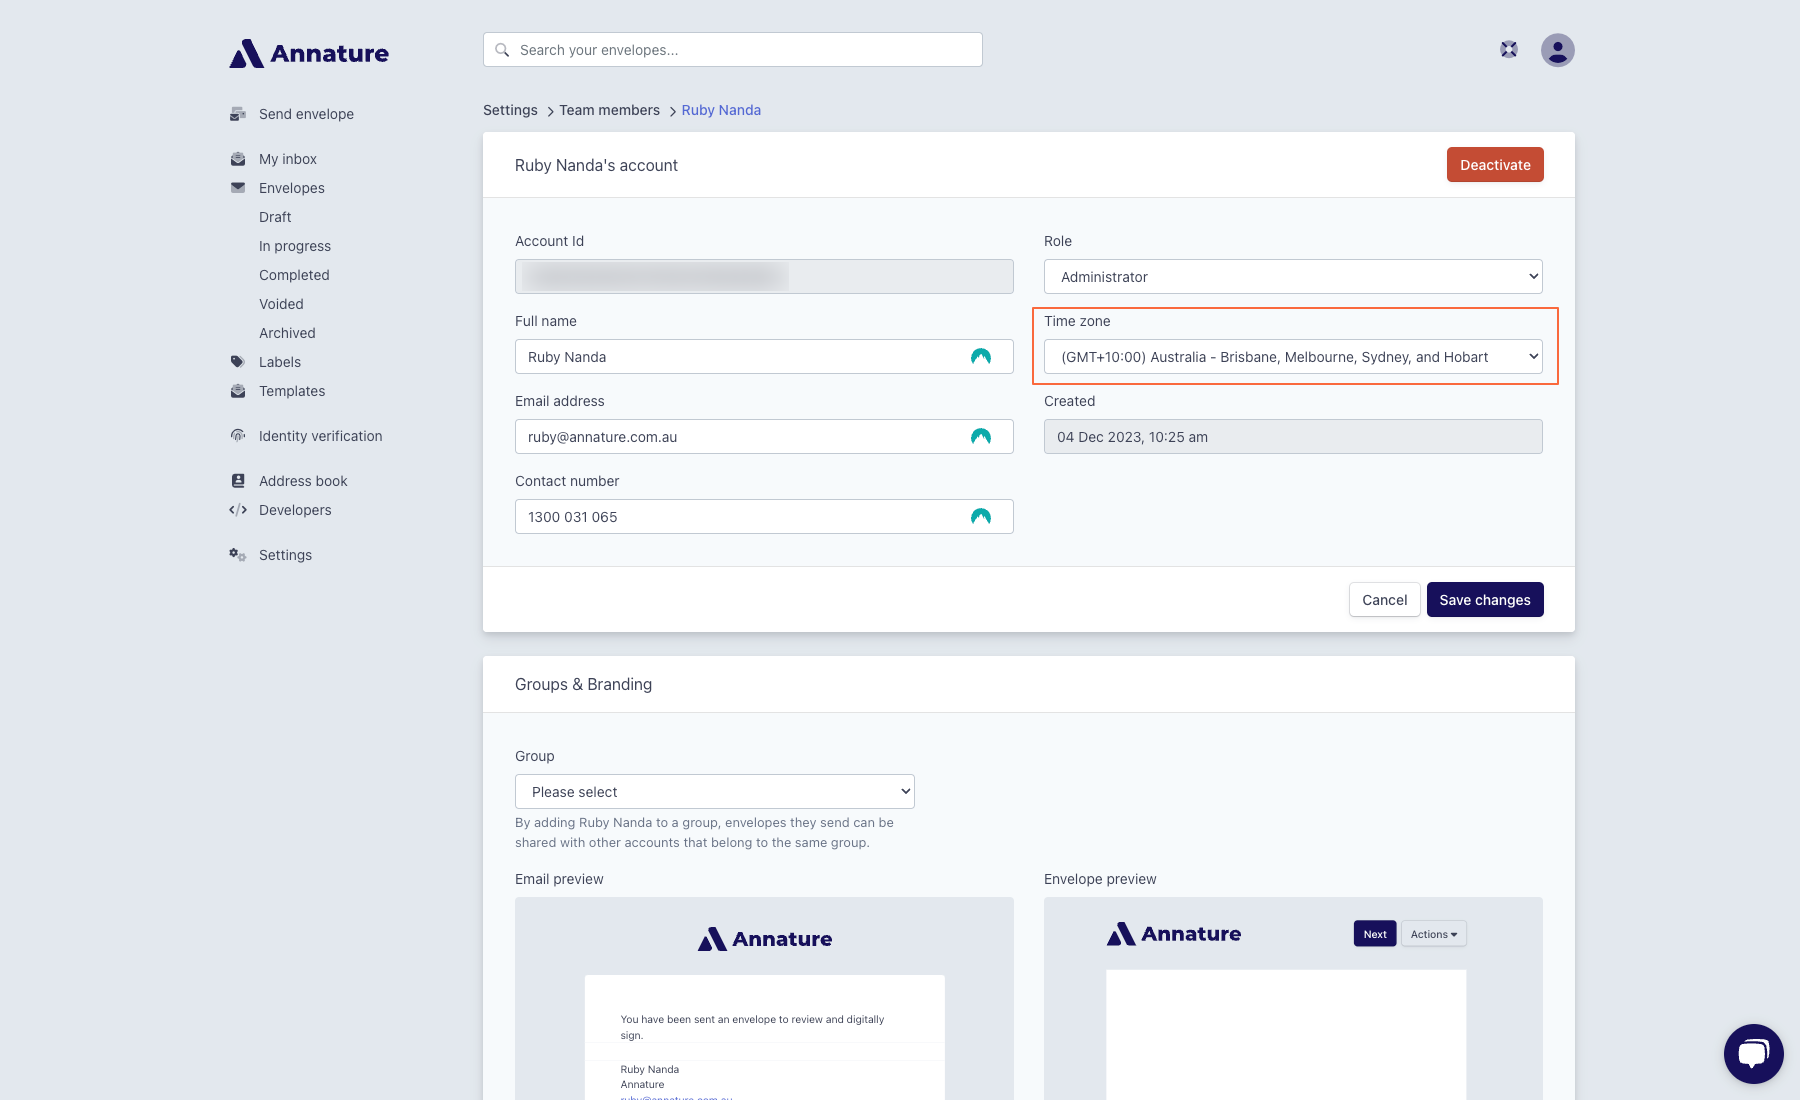Open Identity verification page
Viewport: 1800px width, 1100px height.
tap(321, 436)
